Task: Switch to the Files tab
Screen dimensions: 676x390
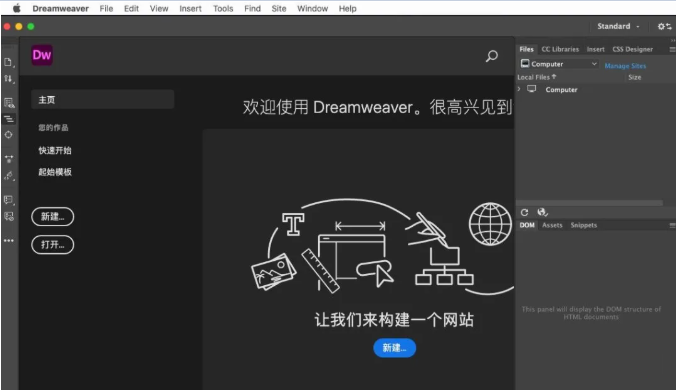Action: [x=526, y=49]
